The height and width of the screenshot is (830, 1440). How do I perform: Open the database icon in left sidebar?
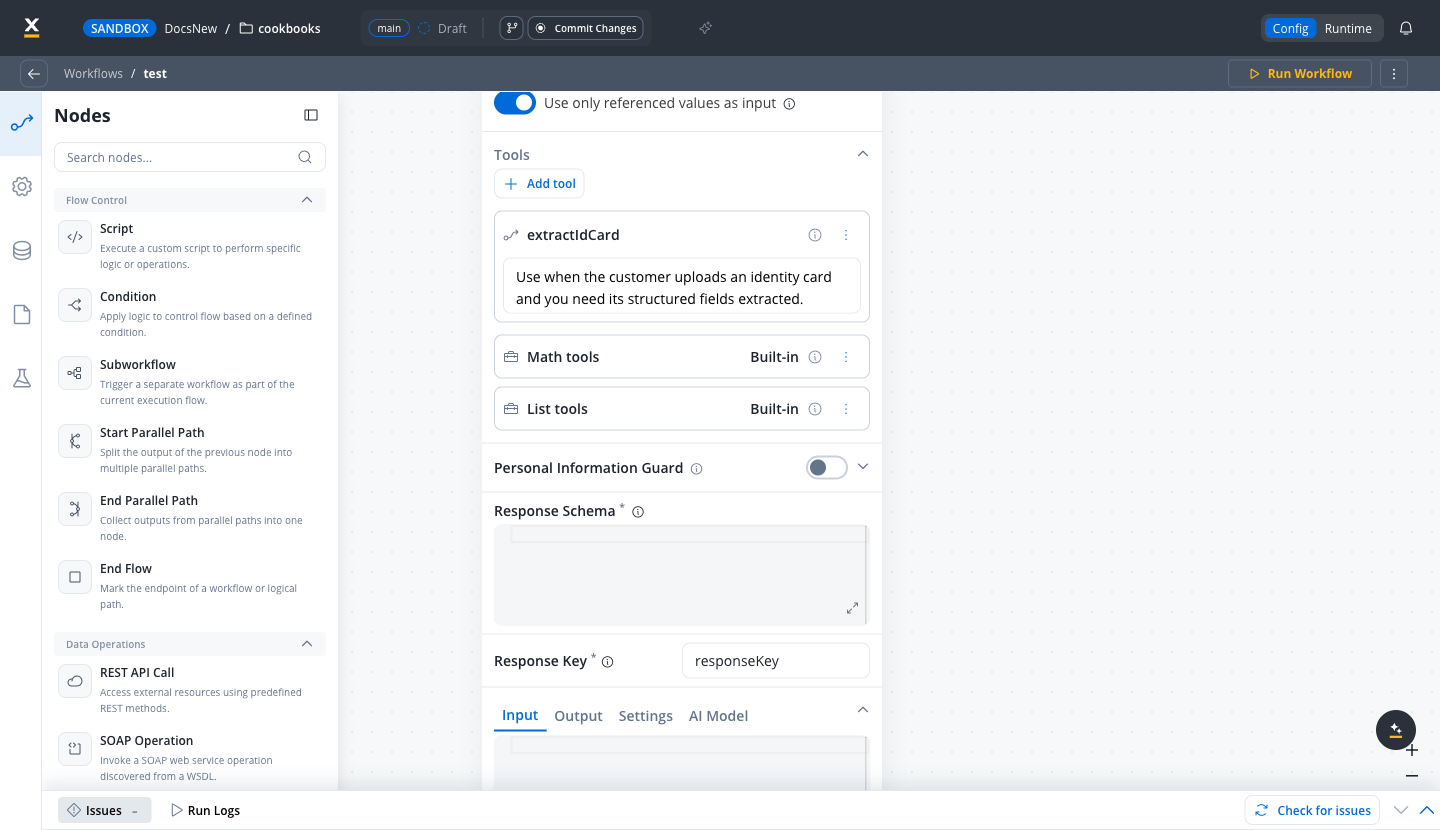(x=21, y=250)
